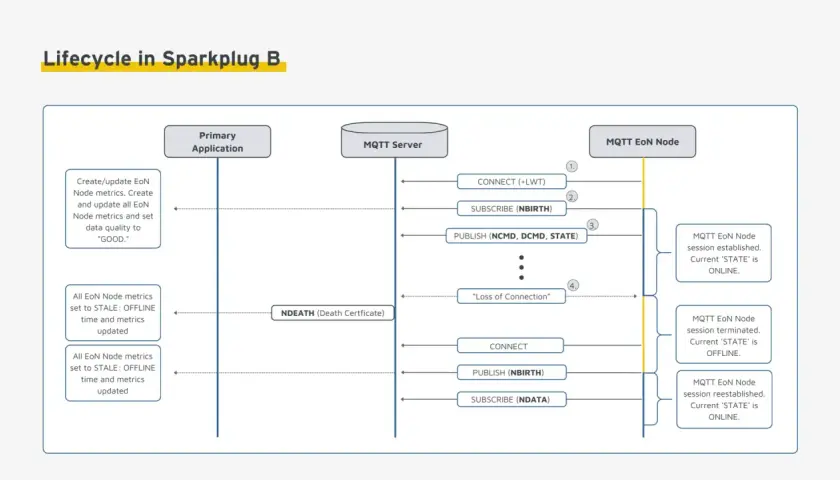Click the 'Lifecycle in Sparkplug B' title

pos(162,58)
